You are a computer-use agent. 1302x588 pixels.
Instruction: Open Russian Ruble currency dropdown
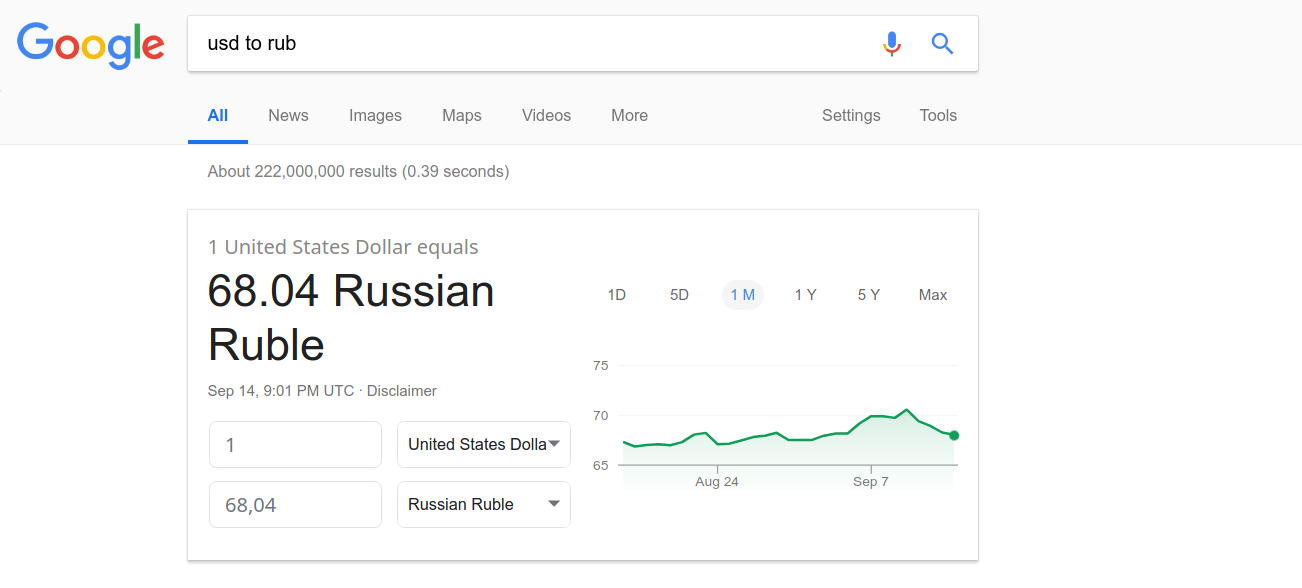(x=484, y=504)
